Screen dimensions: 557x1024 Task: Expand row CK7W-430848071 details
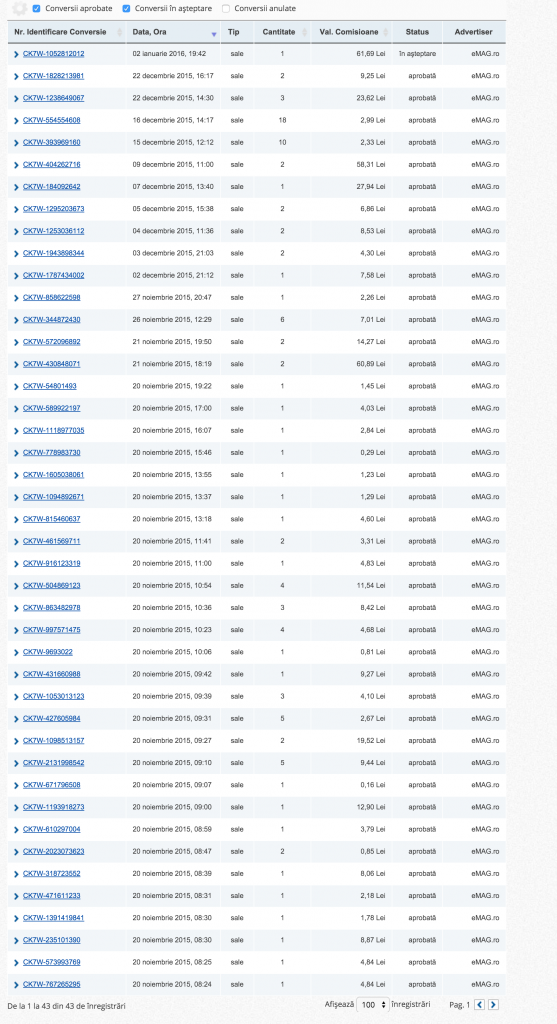pos(16,364)
